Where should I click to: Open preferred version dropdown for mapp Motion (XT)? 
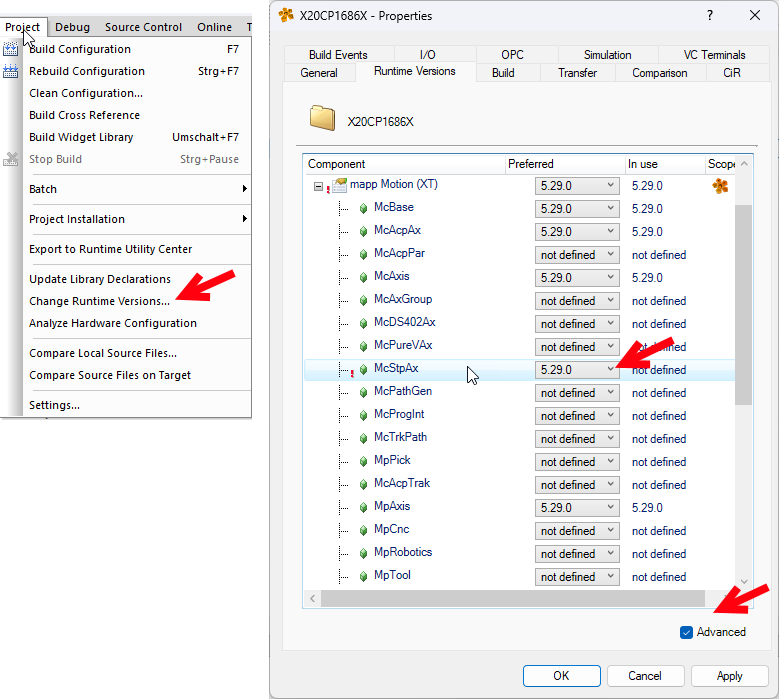(x=577, y=186)
